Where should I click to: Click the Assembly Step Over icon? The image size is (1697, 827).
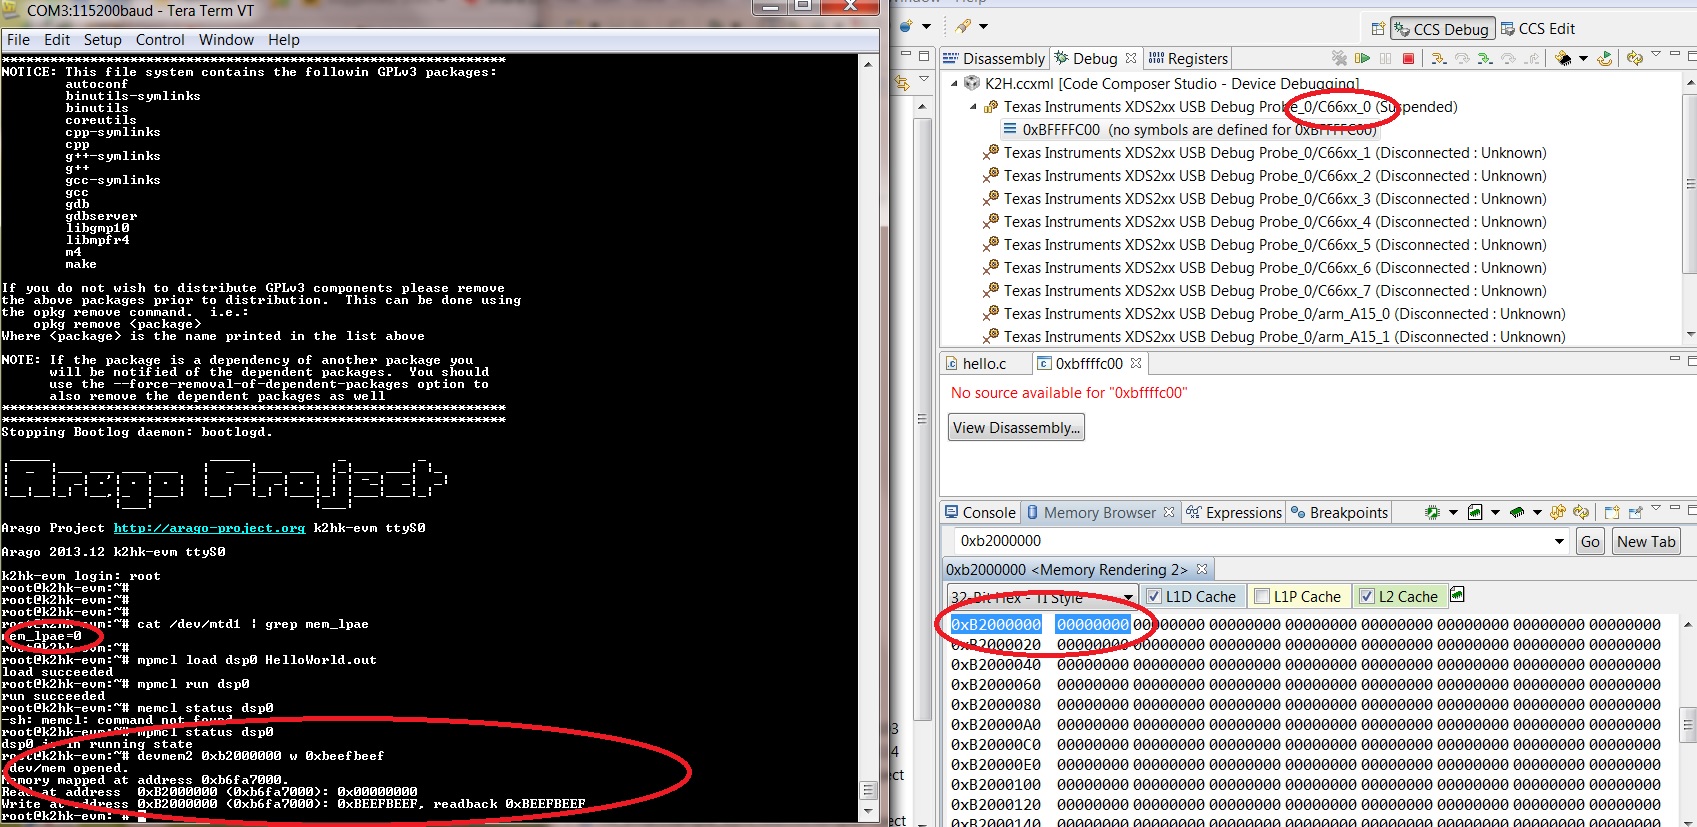pos(1508,58)
